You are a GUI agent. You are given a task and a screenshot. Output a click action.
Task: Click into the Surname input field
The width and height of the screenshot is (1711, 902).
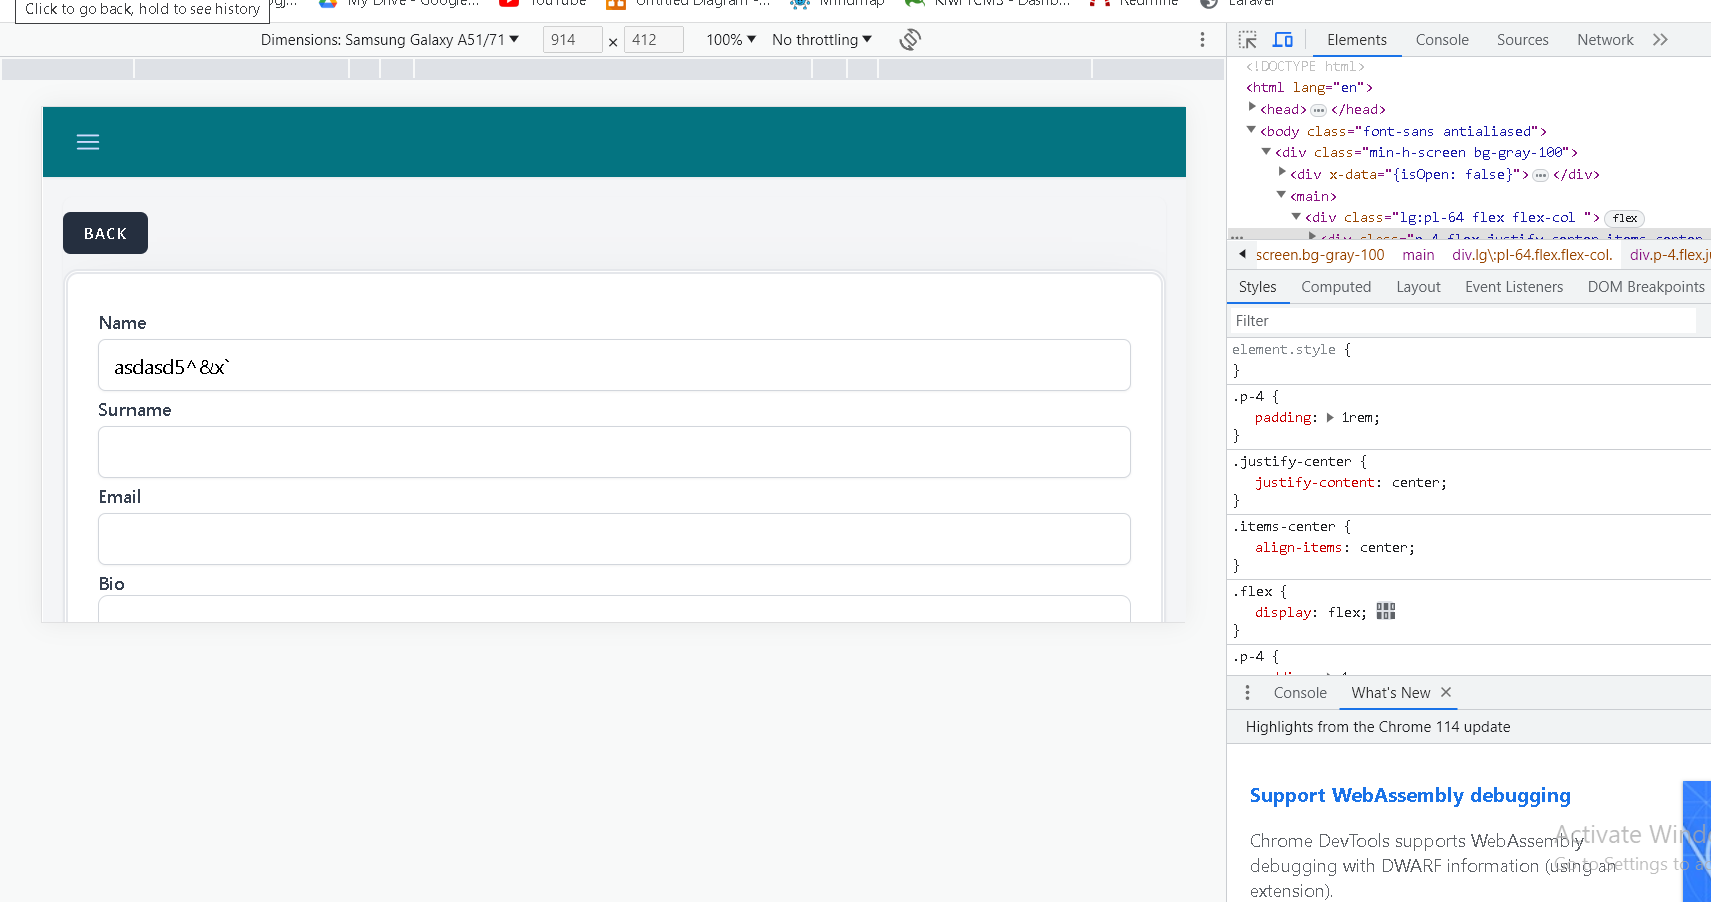[x=614, y=452]
